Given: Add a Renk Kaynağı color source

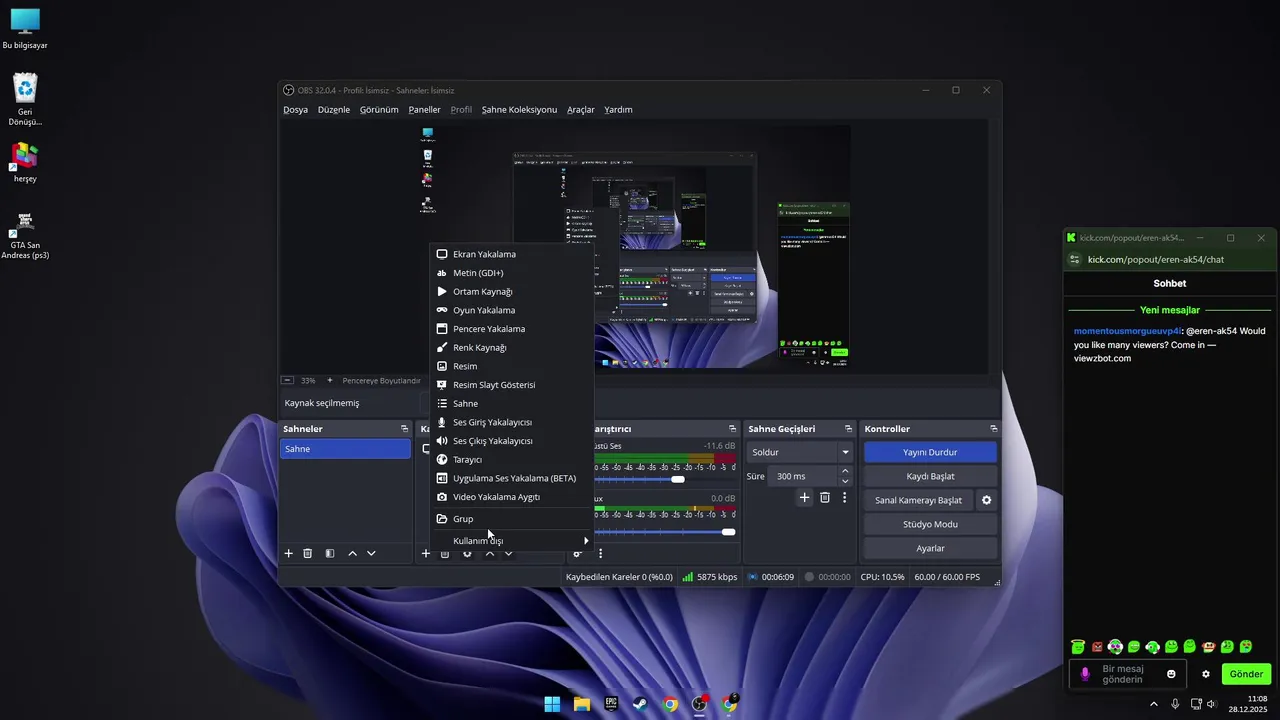Looking at the screenshot, I should [x=512, y=347].
